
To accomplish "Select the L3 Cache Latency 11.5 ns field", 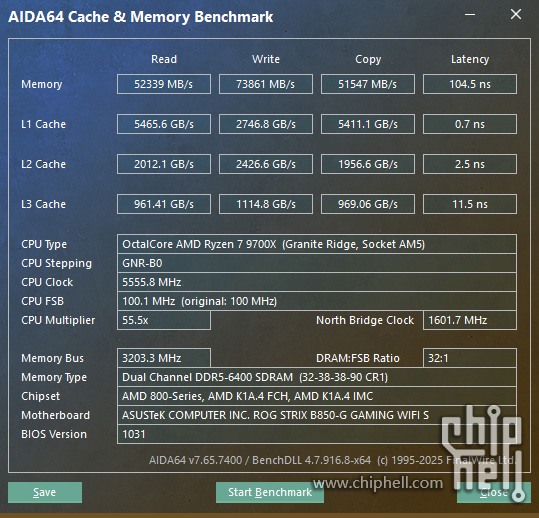I will click(x=470, y=204).
